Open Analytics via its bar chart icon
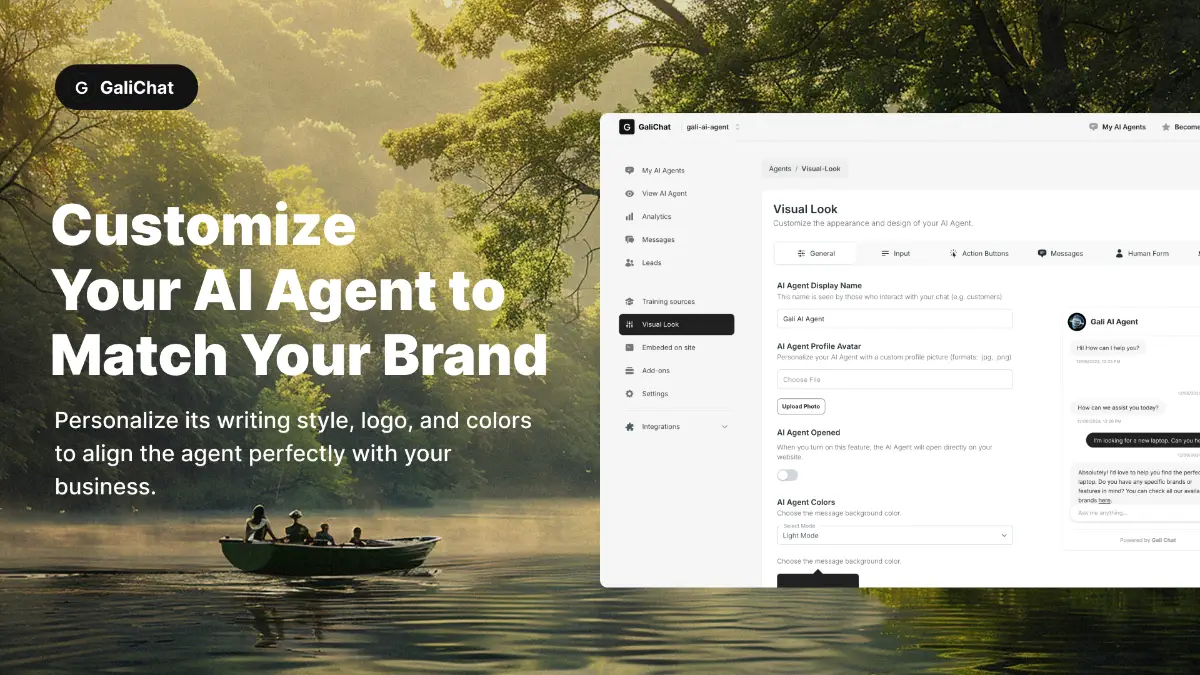The width and height of the screenshot is (1200, 675). pos(629,216)
